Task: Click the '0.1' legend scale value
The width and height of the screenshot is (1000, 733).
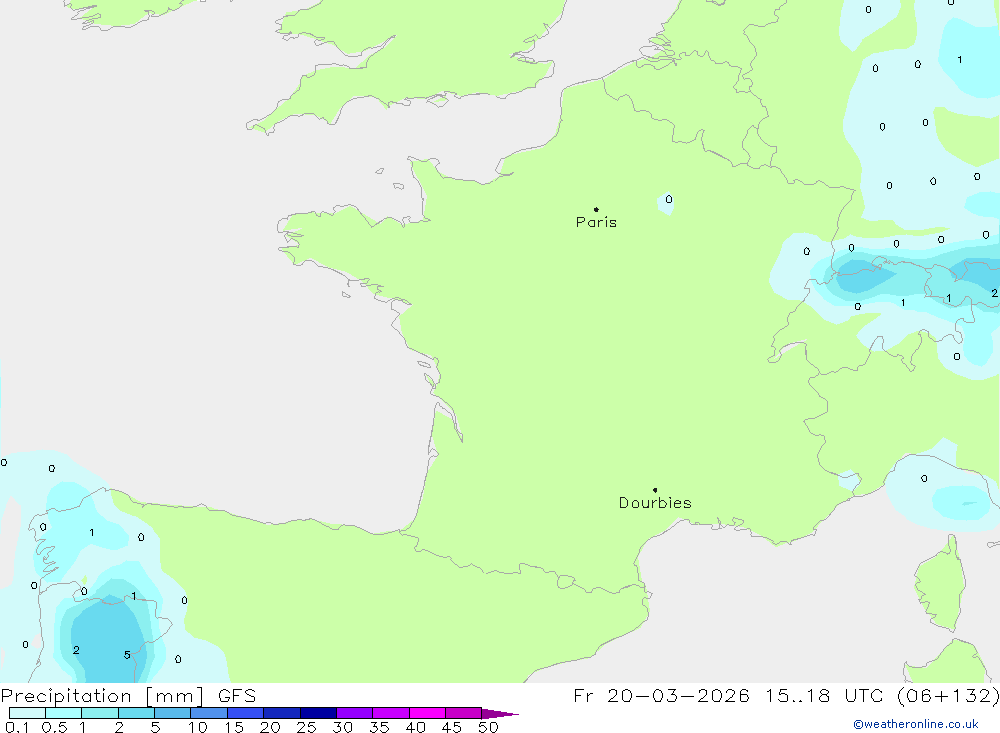Action: coord(17,727)
